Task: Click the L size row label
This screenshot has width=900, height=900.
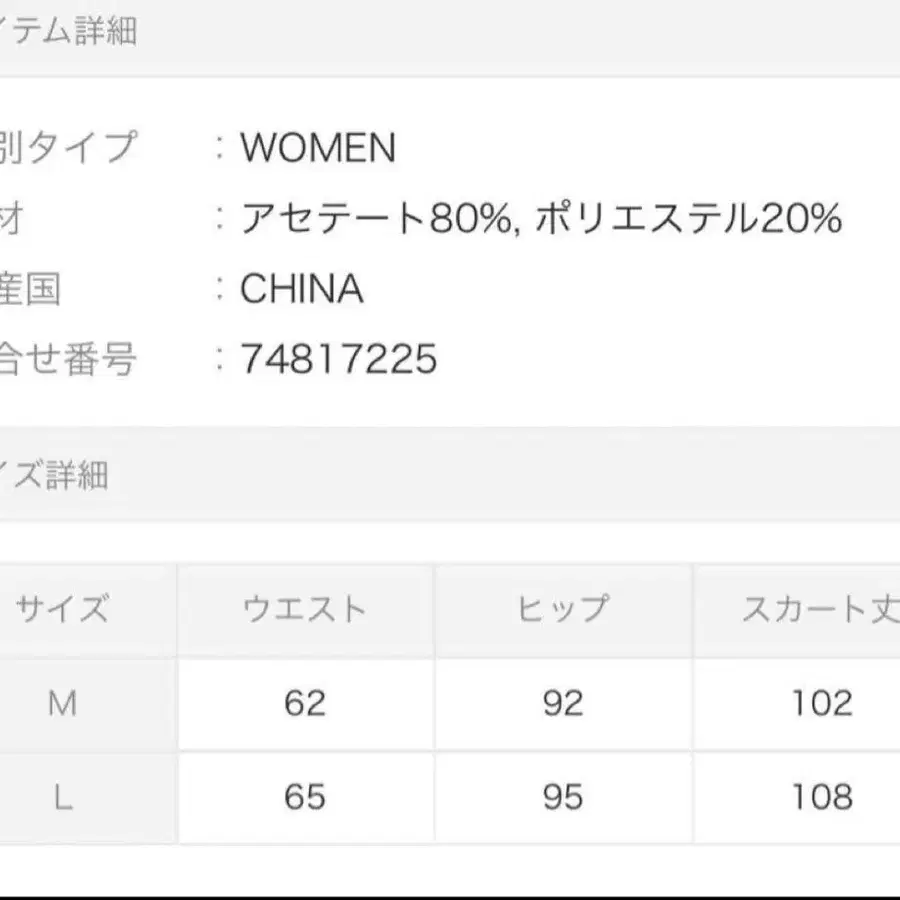Action: point(62,797)
